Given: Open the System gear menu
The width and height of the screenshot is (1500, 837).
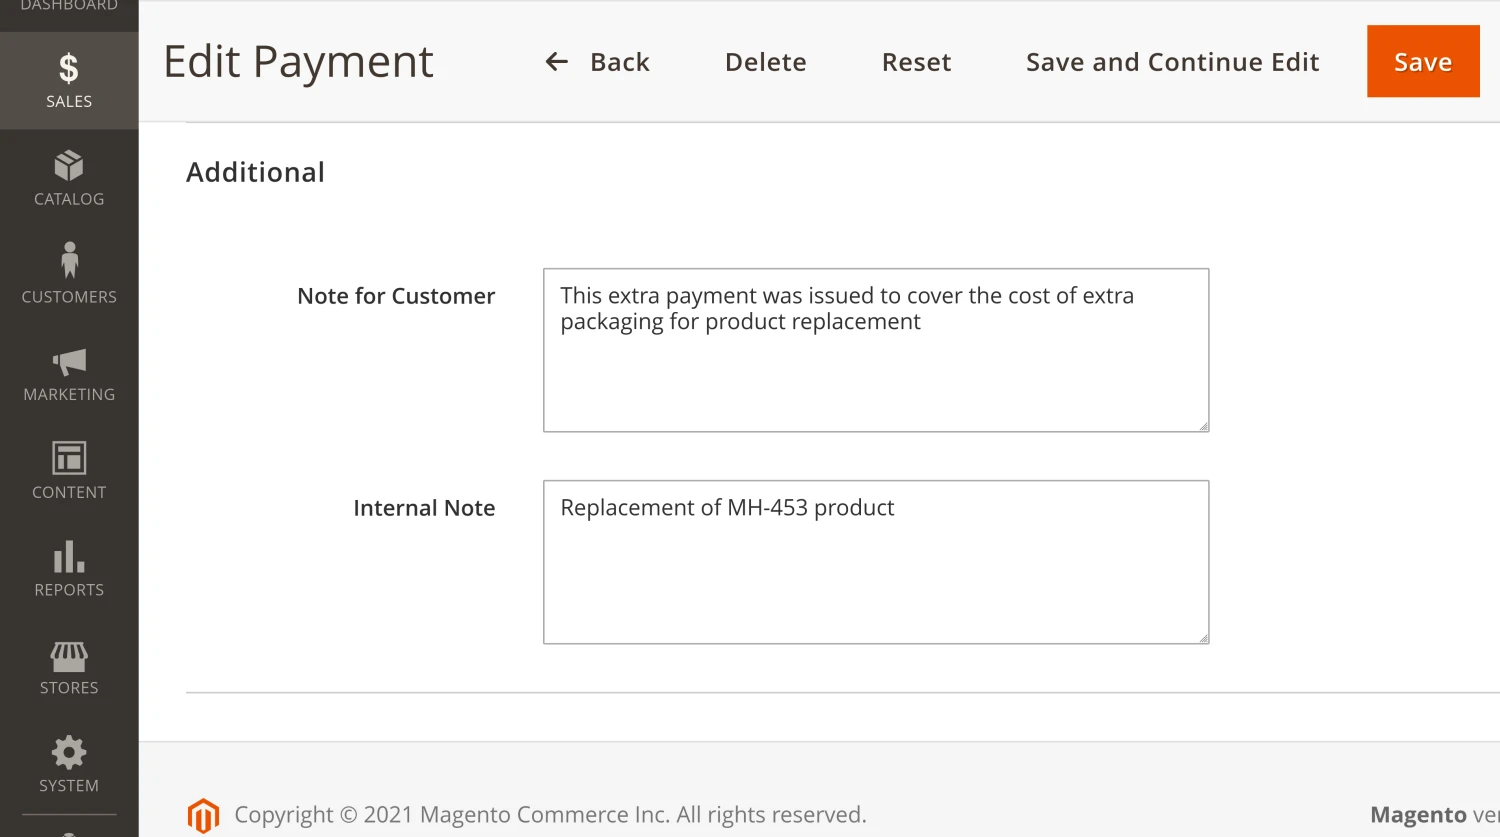Looking at the screenshot, I should [69, 764].
